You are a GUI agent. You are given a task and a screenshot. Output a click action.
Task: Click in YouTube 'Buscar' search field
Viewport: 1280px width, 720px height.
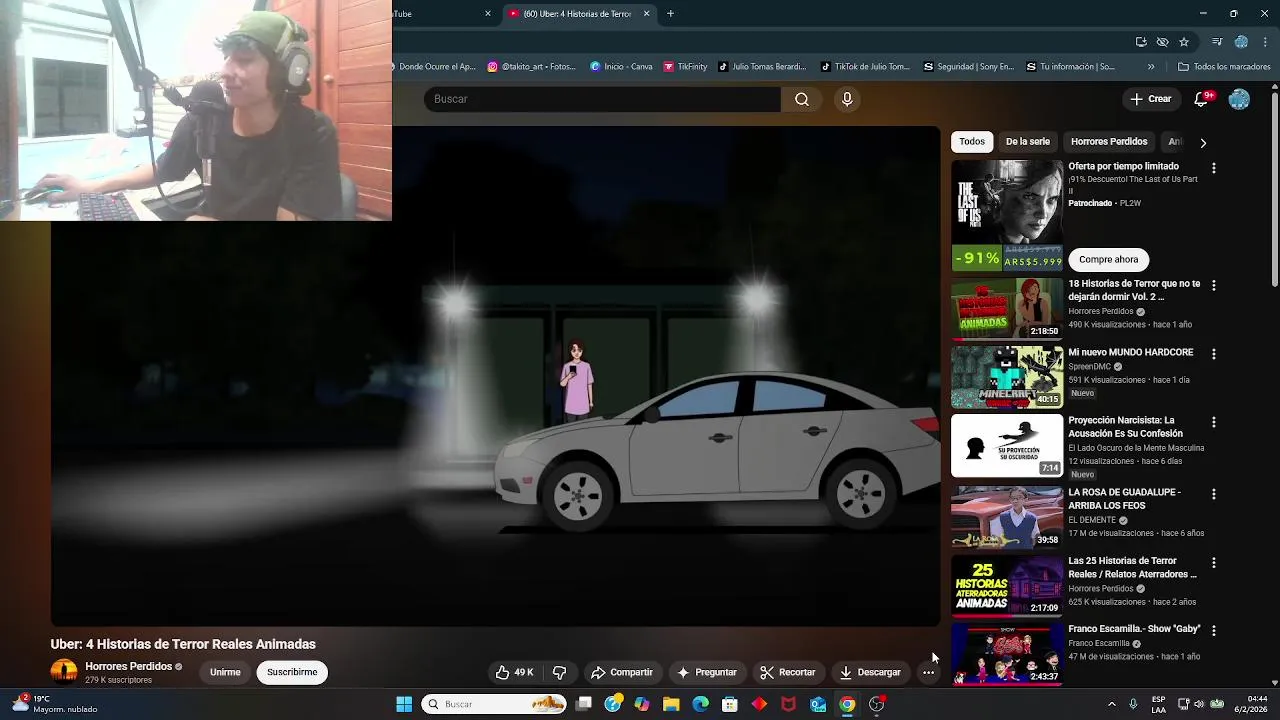[602, 99]
